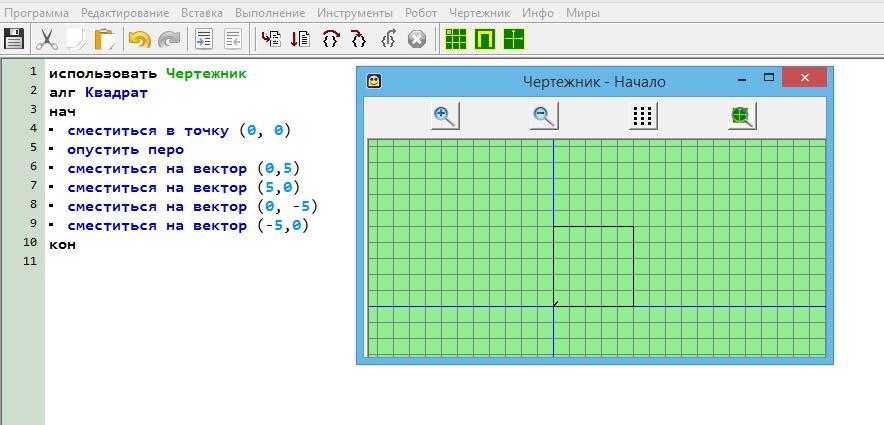This screenshot has height=425, width=884.
Task: Click the 'Чертежник - Начало' window title
Action: (594, 82)
